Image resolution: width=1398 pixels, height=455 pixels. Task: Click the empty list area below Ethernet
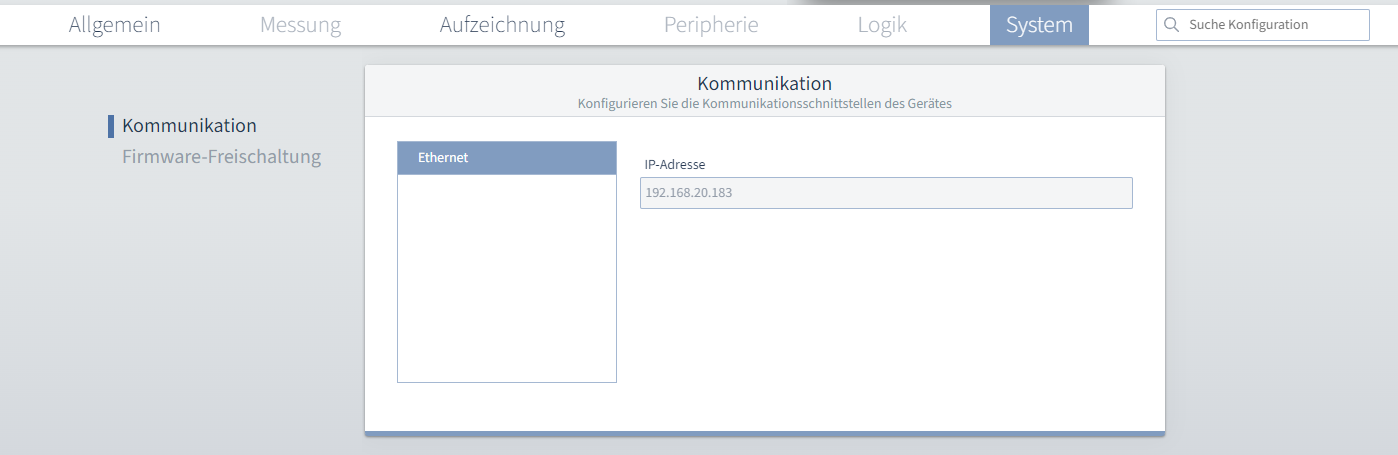pyautogui.click(x=506, y=278)
